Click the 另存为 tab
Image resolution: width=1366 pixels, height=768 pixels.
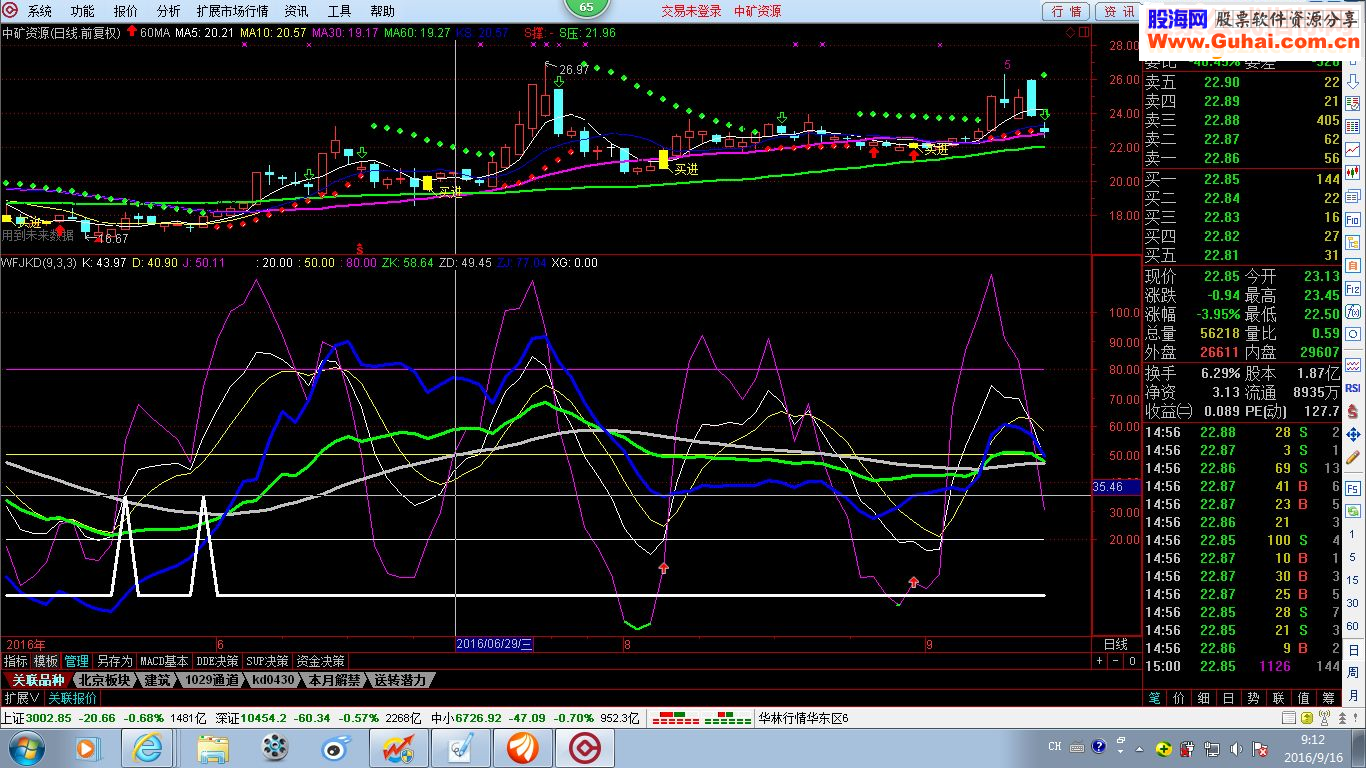114,661
